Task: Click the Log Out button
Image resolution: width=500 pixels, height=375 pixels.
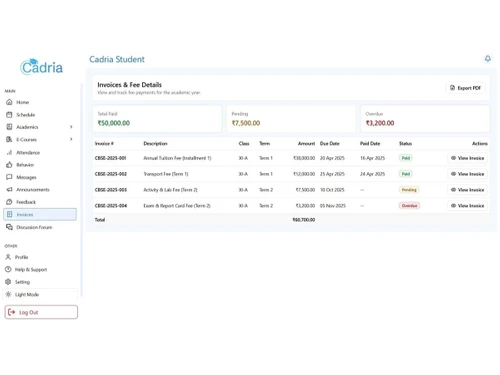Action: click(x=41, y=312)
